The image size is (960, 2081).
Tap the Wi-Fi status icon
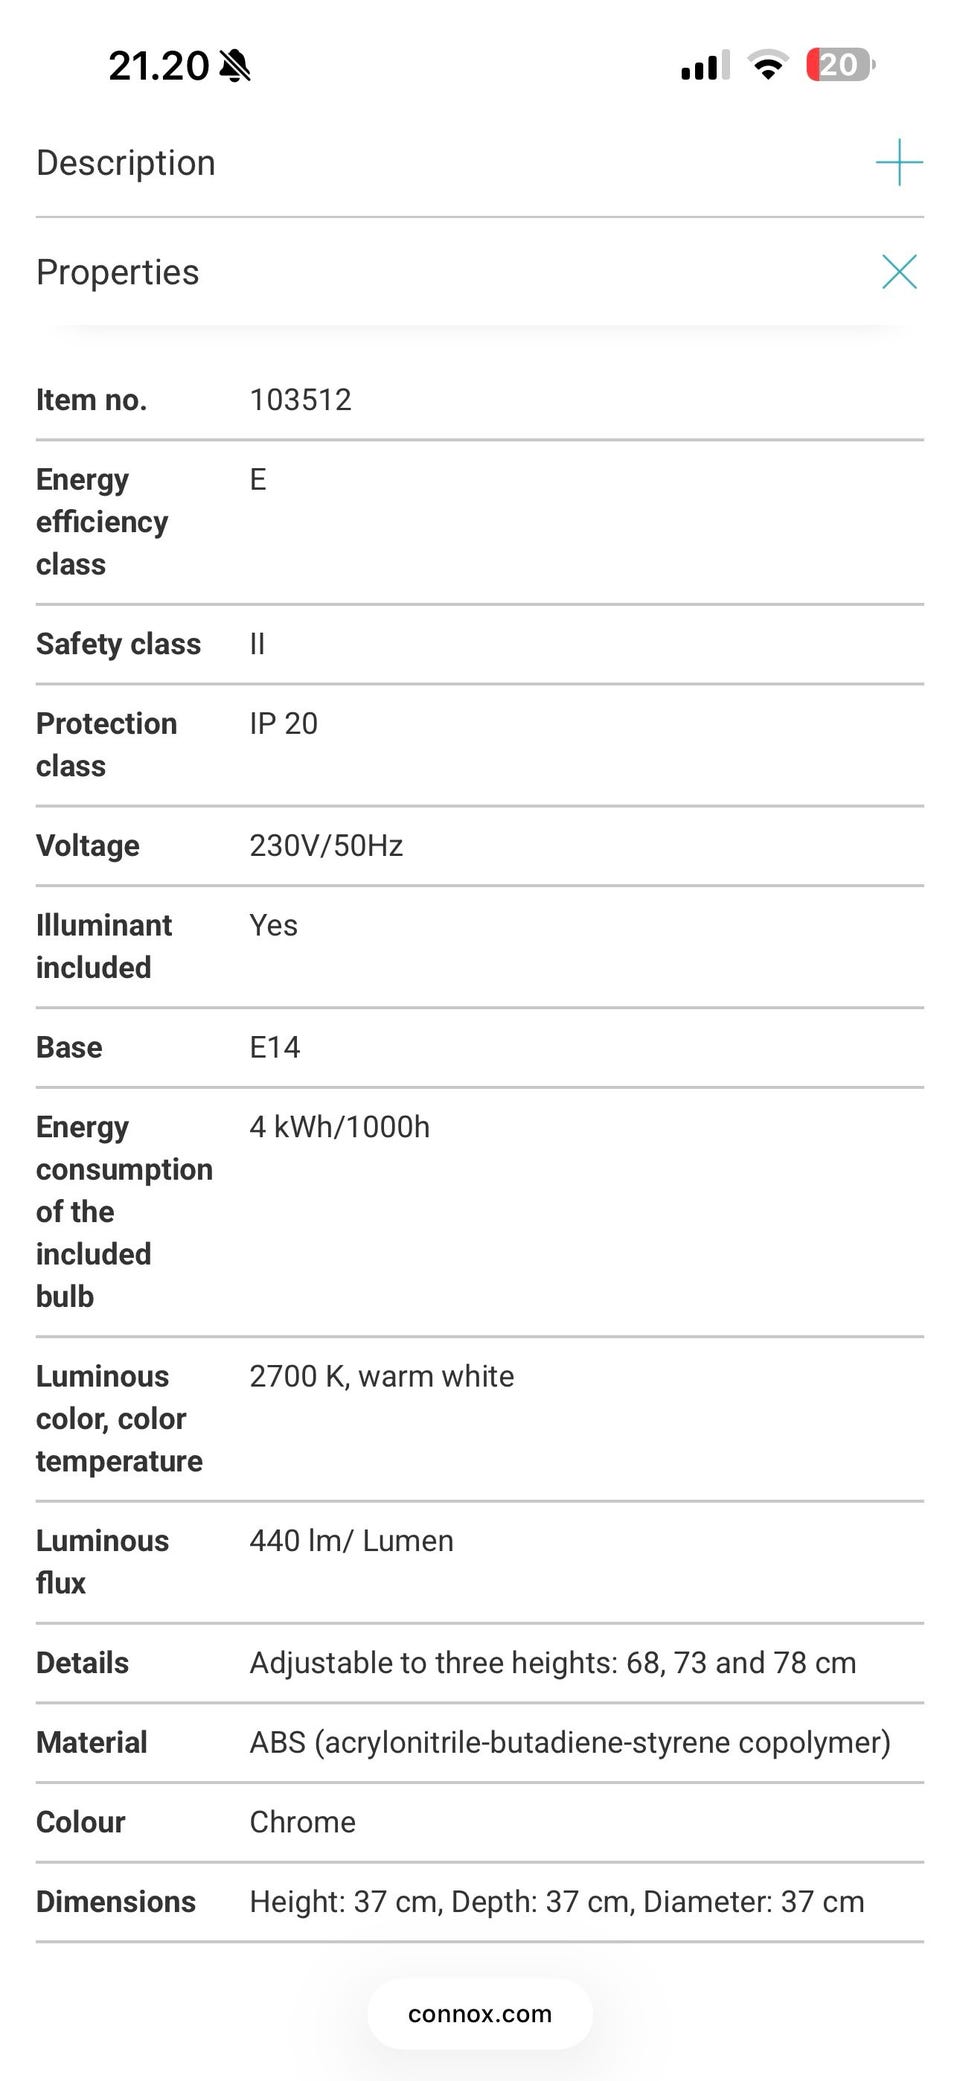tap(768, 66)
